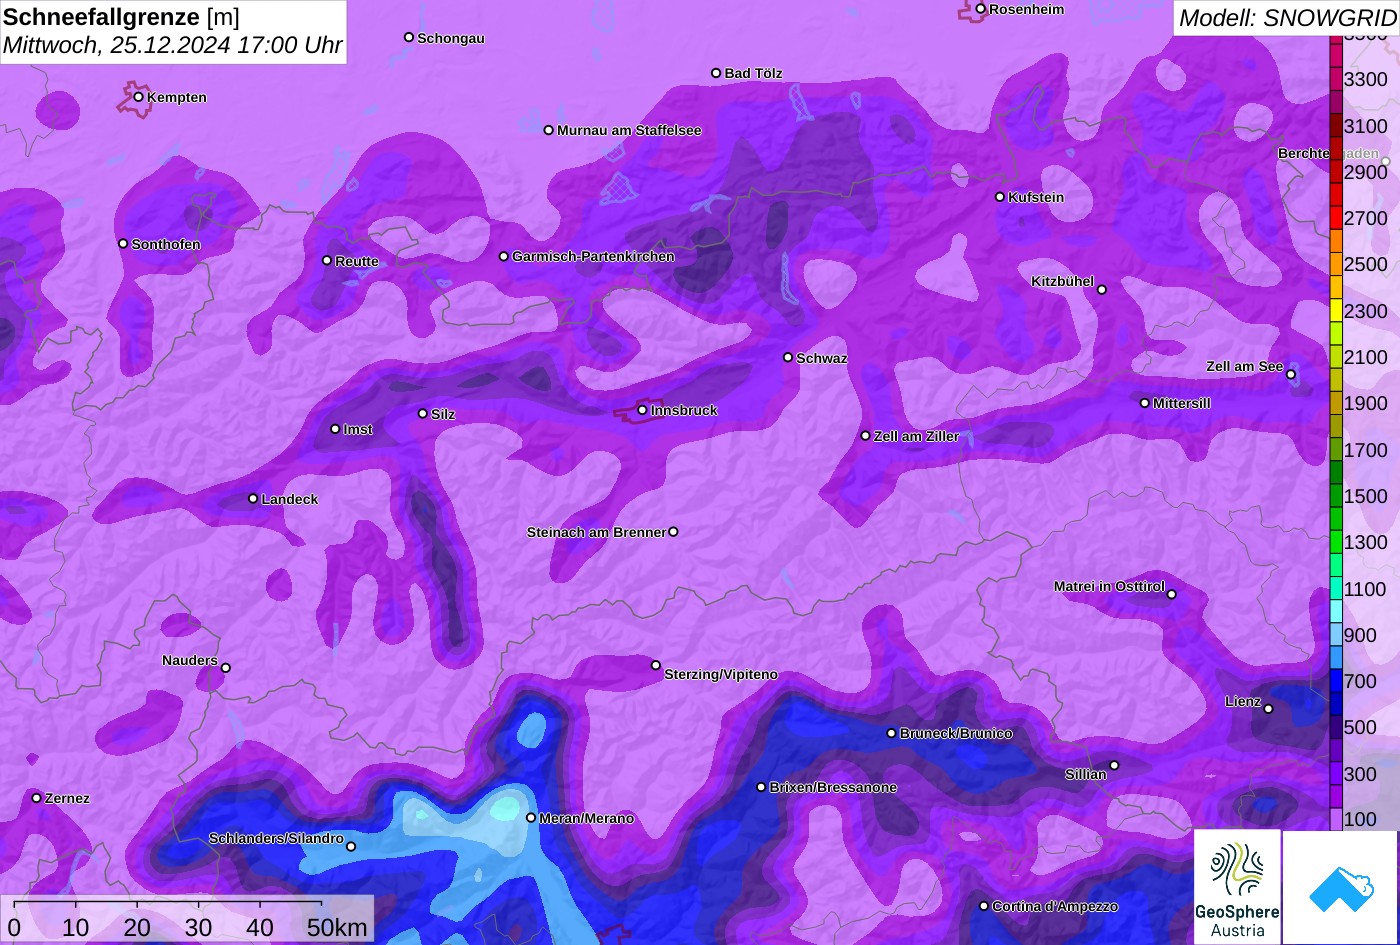Screen dimensions: 1400x945
Task: Click the Silz town label
Action: (443, 415)
